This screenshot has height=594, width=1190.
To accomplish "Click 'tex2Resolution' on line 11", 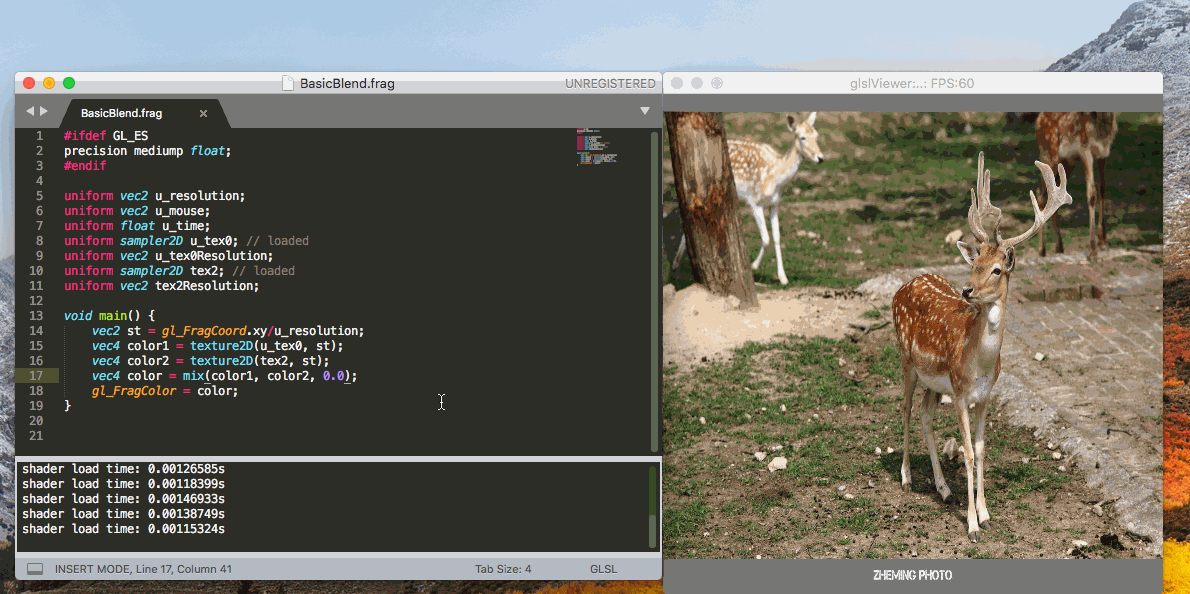I will point(203,286).
